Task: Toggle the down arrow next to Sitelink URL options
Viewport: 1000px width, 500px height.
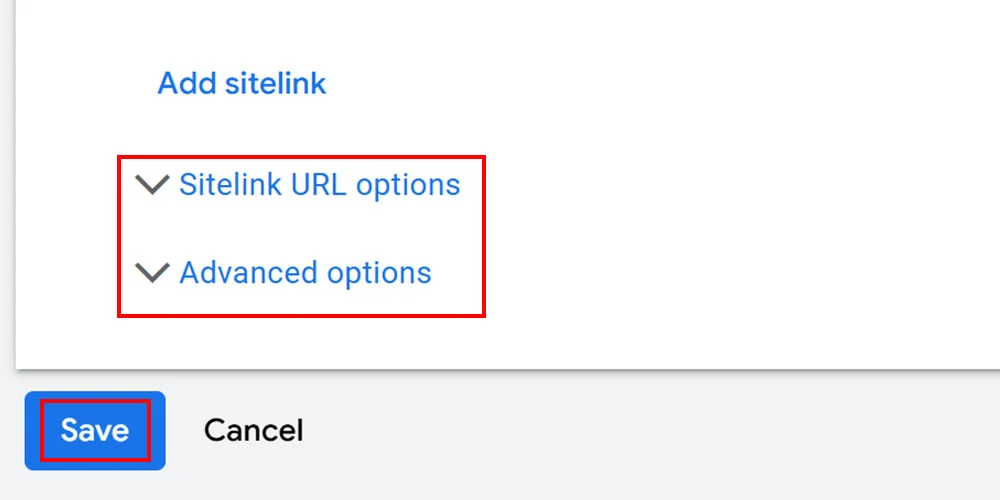Action: (152, 185)
